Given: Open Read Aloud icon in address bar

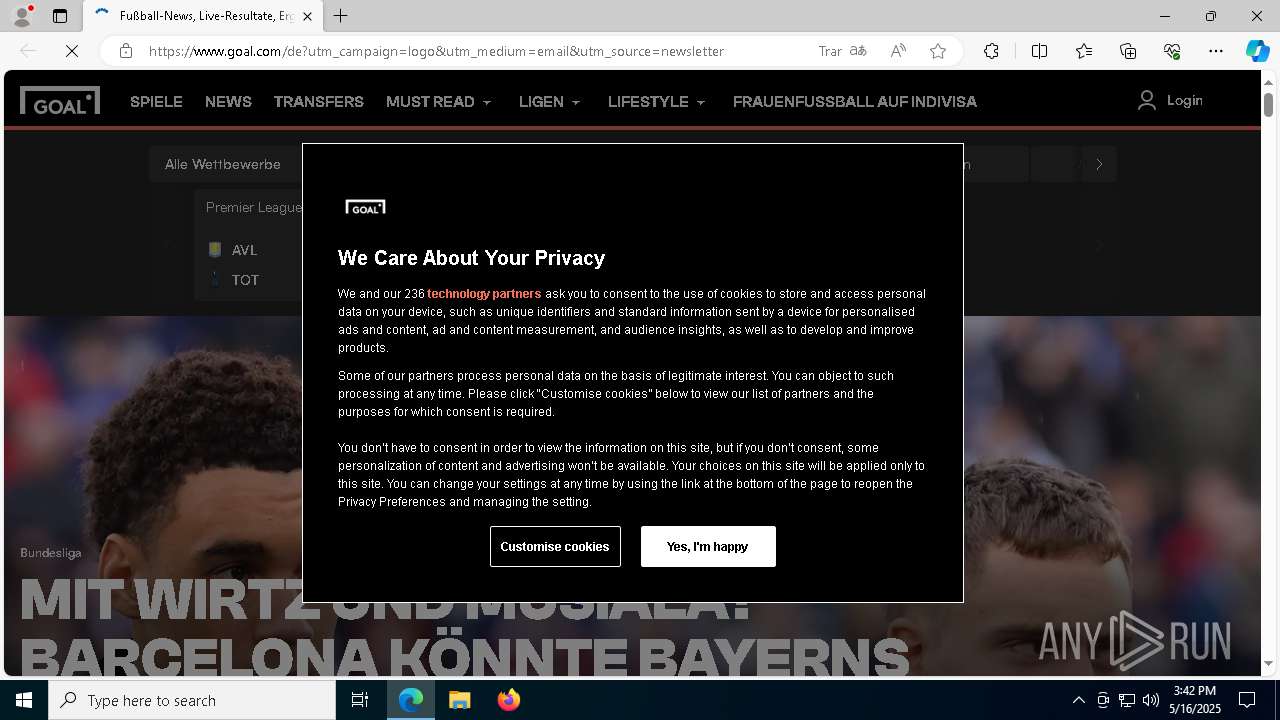Looking at the screenshot, I should [898, 51].
